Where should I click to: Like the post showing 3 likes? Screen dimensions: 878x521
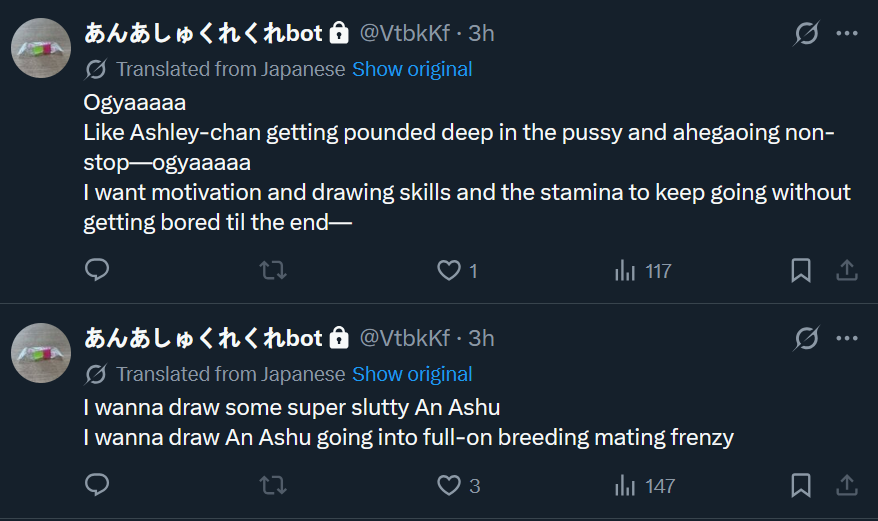click(x=450, y=485)
